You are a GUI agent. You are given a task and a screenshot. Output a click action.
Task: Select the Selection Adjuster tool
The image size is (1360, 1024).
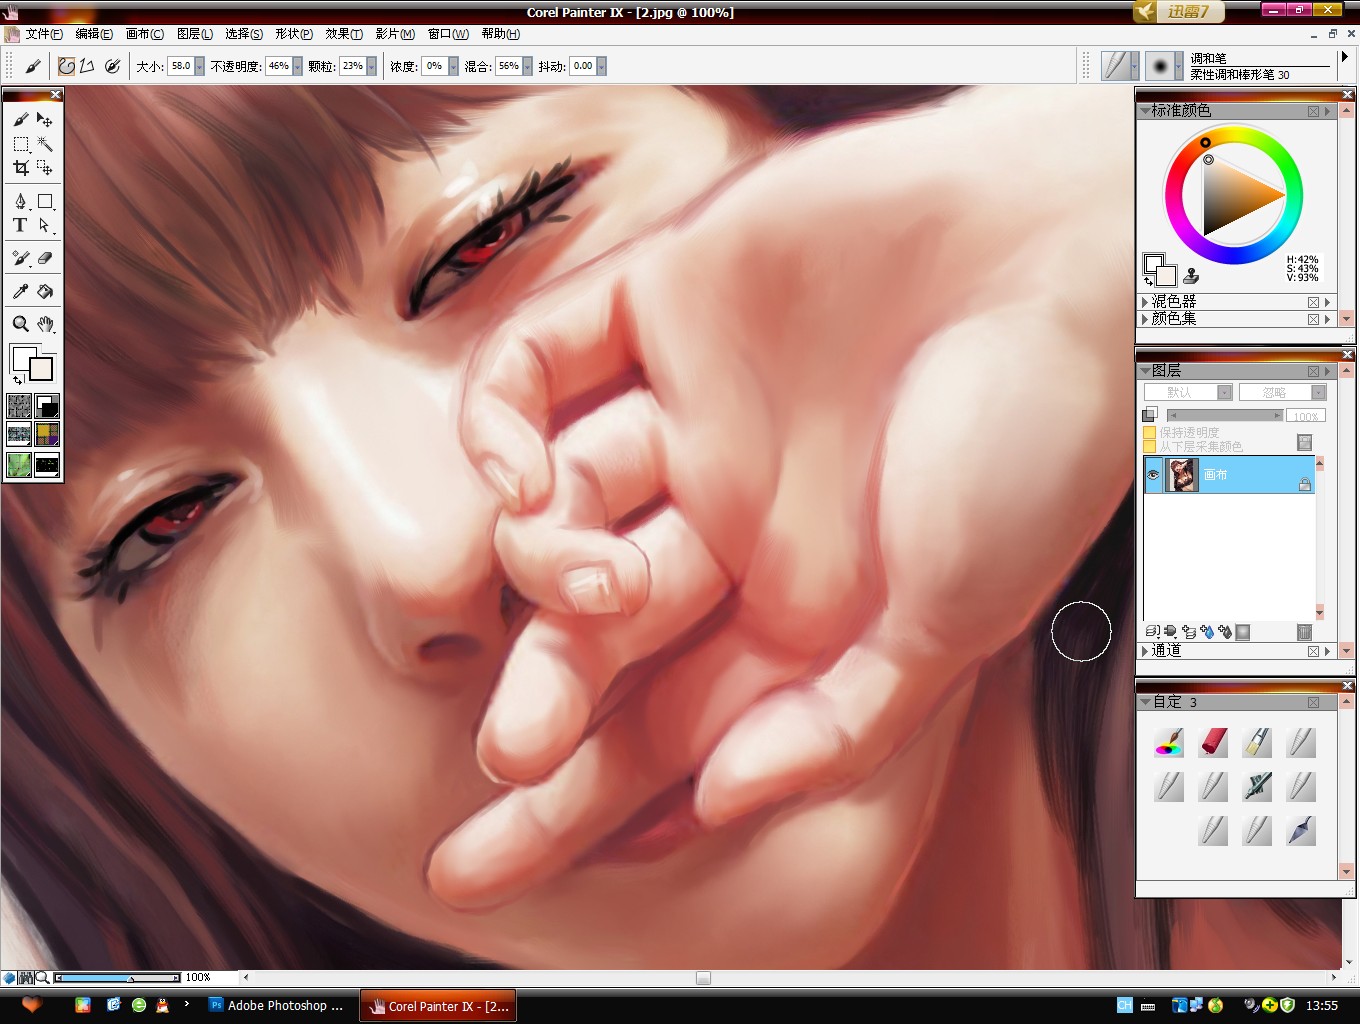point(45,168)
